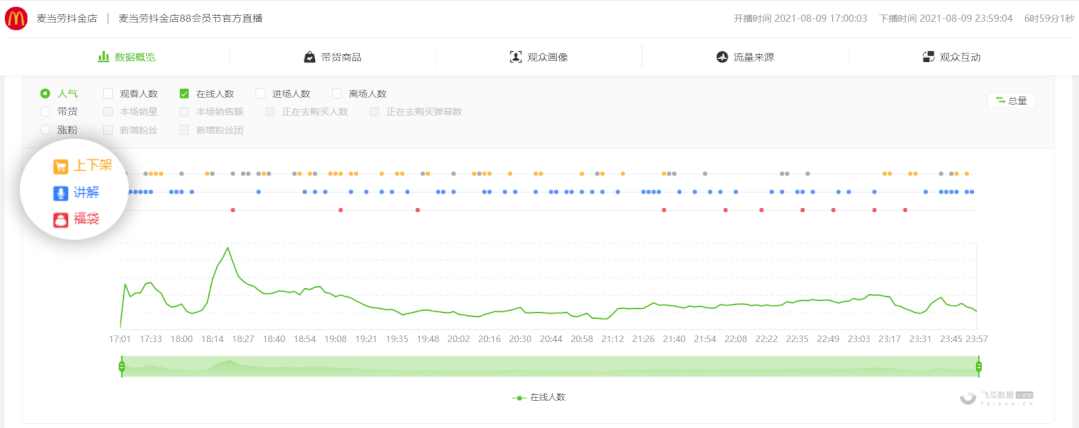
Task: Click the 福袋 red bag icon
Action: [x=61, y=220]
